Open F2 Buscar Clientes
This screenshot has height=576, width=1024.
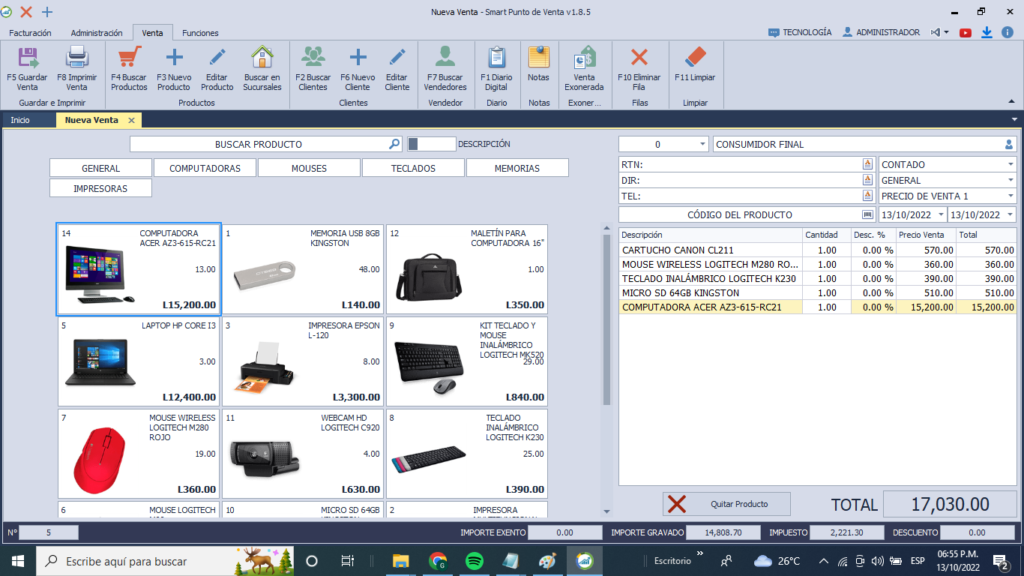(313, 60)
